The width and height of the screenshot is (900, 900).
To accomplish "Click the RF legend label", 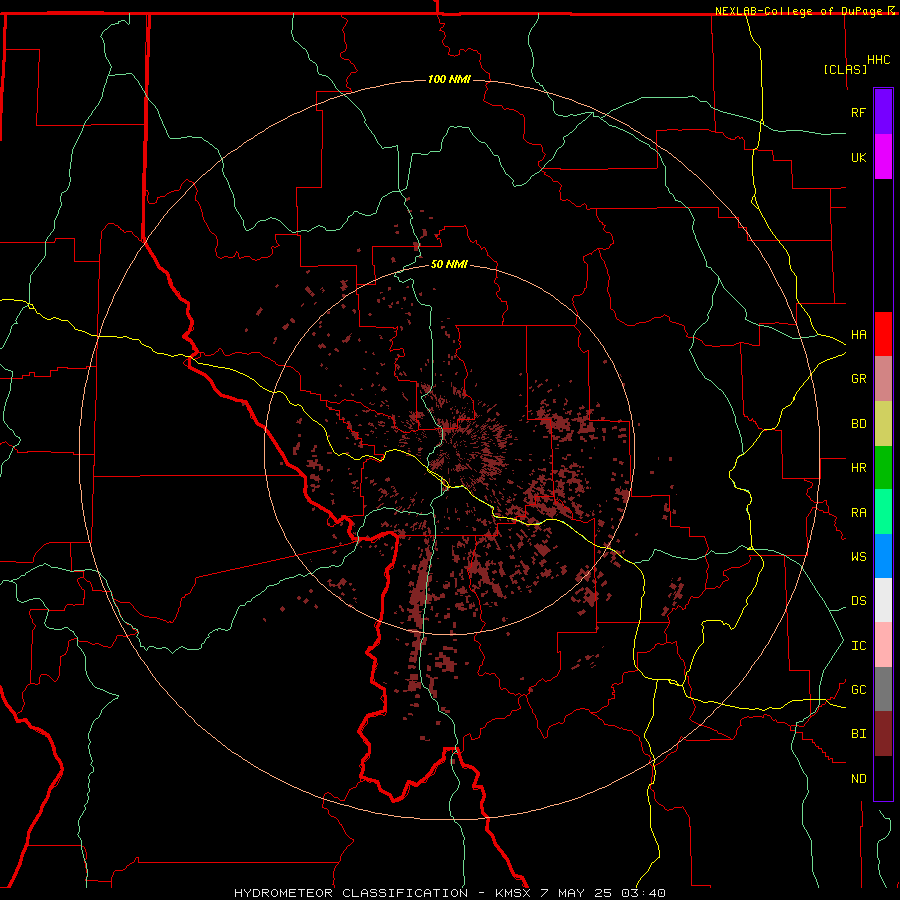I will point(858,112).
